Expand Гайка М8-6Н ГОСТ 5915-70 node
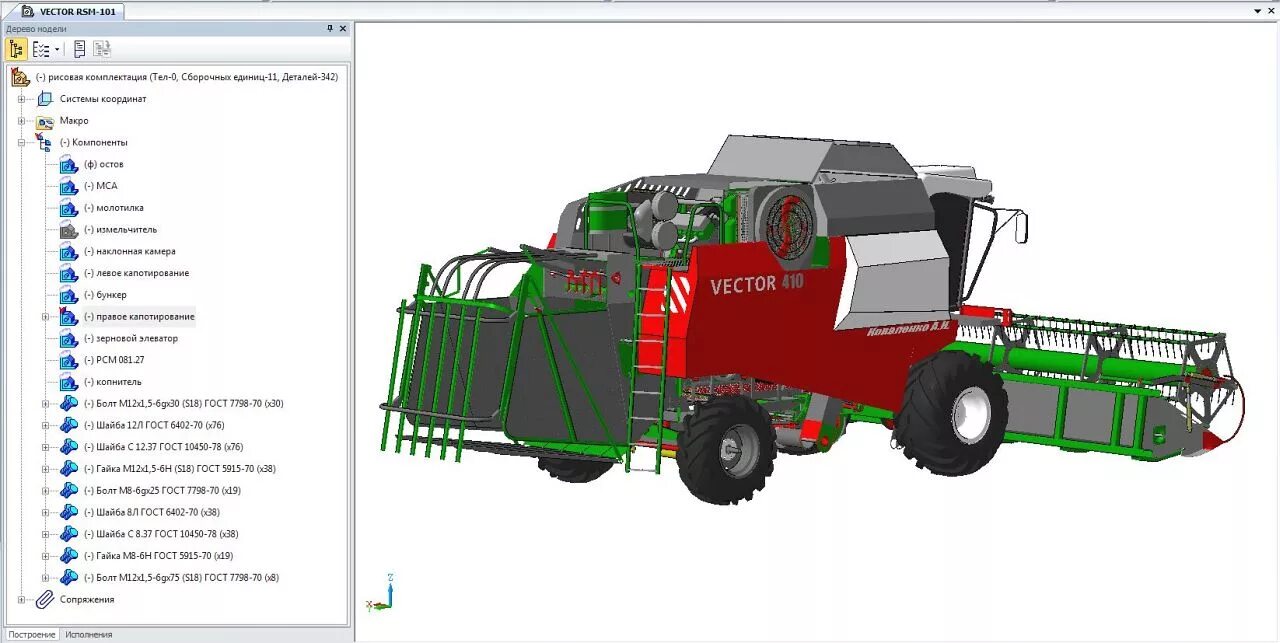Image resolution: width=1280 pixels, height=643 pixels. [45, 556]
